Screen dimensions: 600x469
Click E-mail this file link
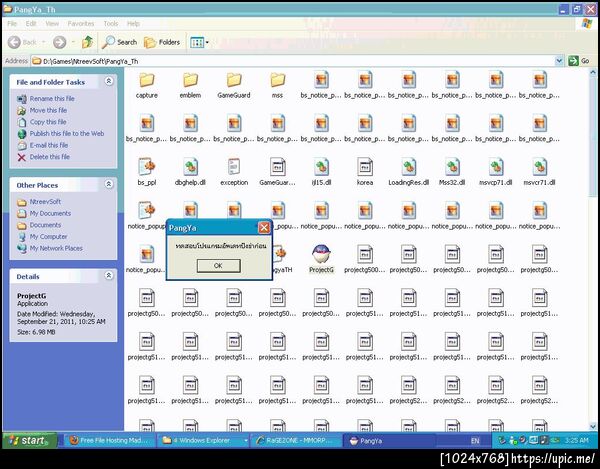[49, 145]
